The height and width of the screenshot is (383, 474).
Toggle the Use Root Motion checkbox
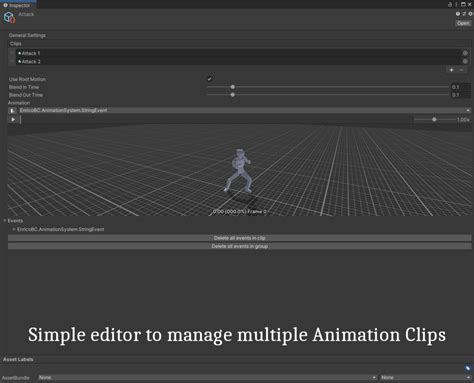[x=210, y=79]
